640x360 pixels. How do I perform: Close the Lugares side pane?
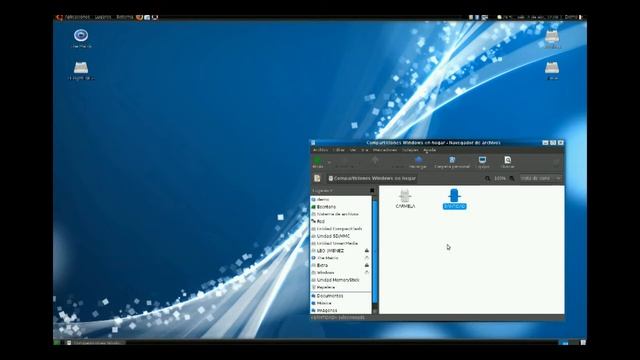tap(372, 191)
